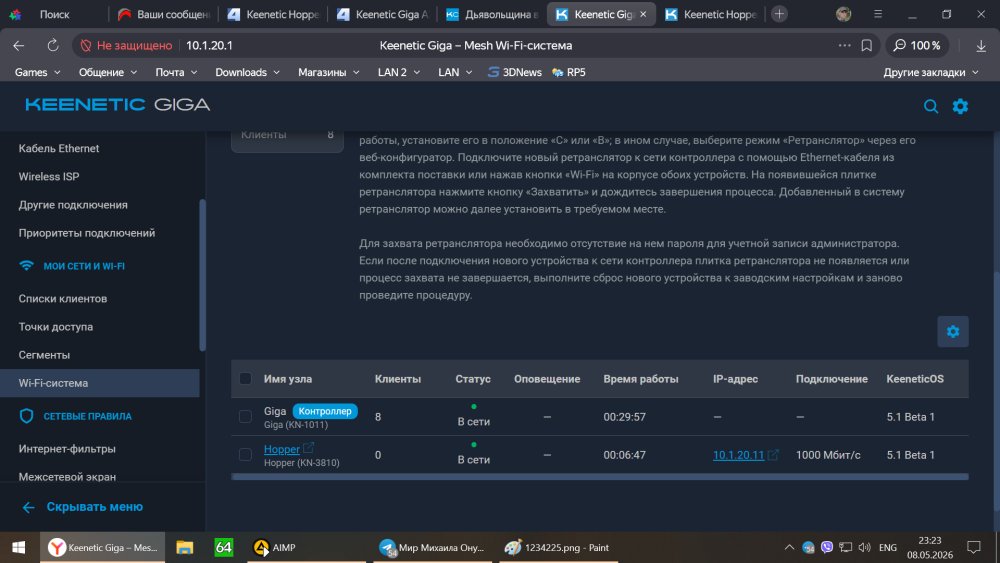
Task: Switch to Ваши сообщения browser tab
Action: pyautogui.click(x=164, y=14)
